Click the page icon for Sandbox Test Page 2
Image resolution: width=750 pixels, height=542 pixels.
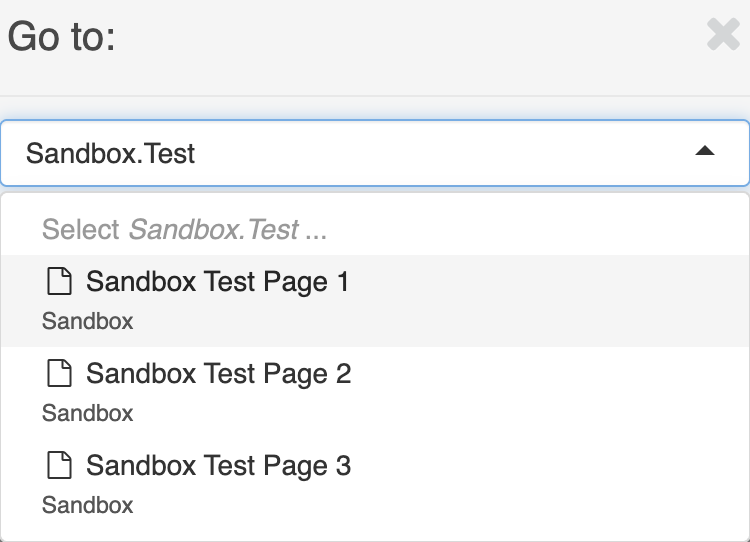tap(61, 374)
